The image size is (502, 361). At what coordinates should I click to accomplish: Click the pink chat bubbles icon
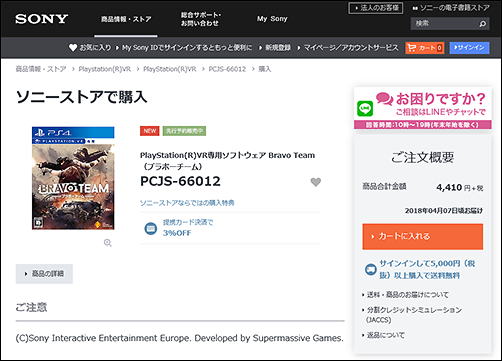pos(385,99)
